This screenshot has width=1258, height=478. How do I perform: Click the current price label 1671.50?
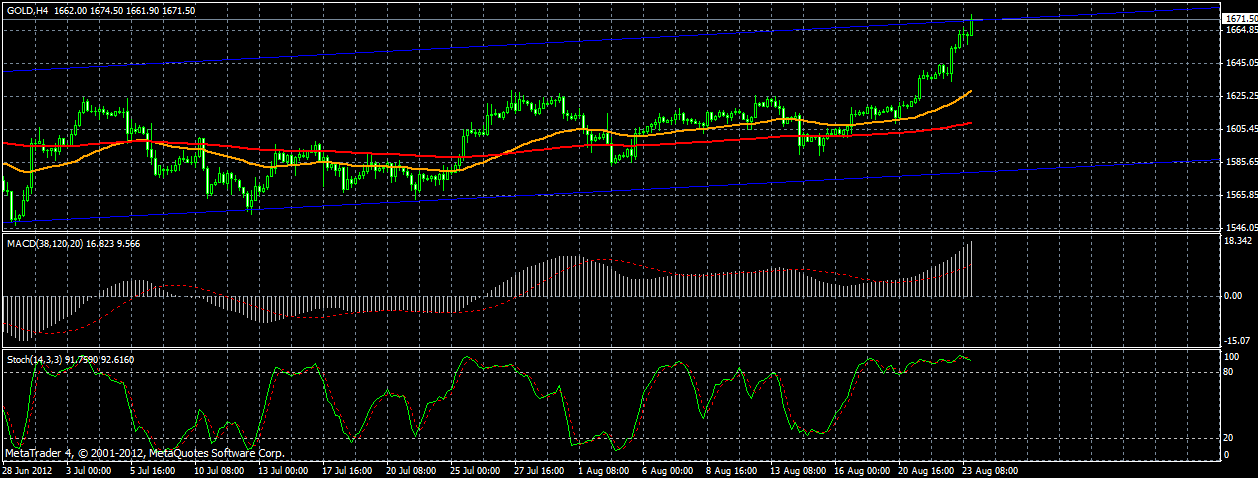tap(1240, 19)
